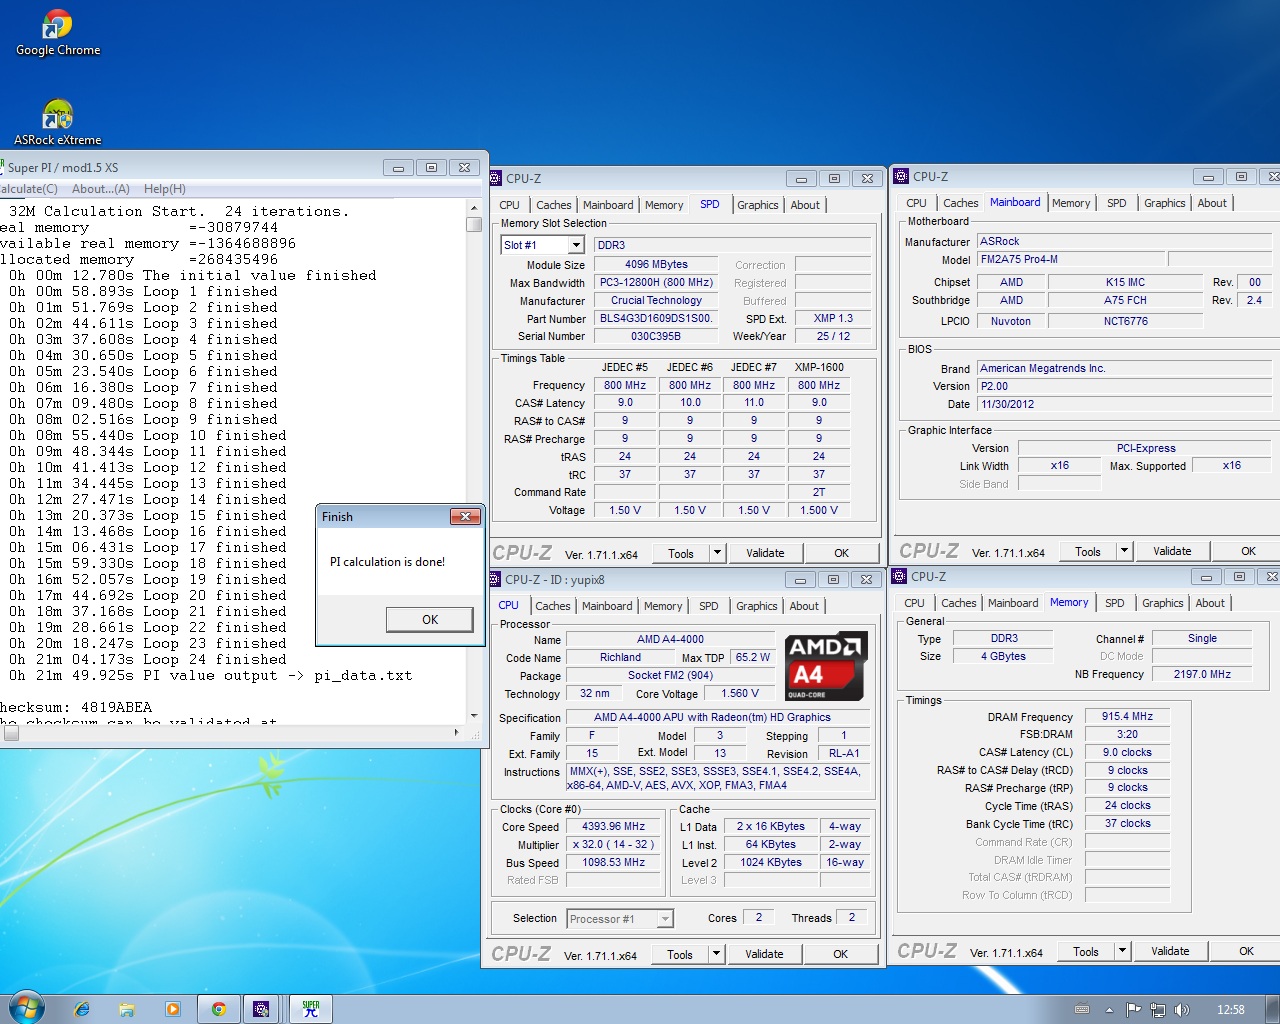
Task: Click Tools button in SPD window
Action: (x=681, y=553)
